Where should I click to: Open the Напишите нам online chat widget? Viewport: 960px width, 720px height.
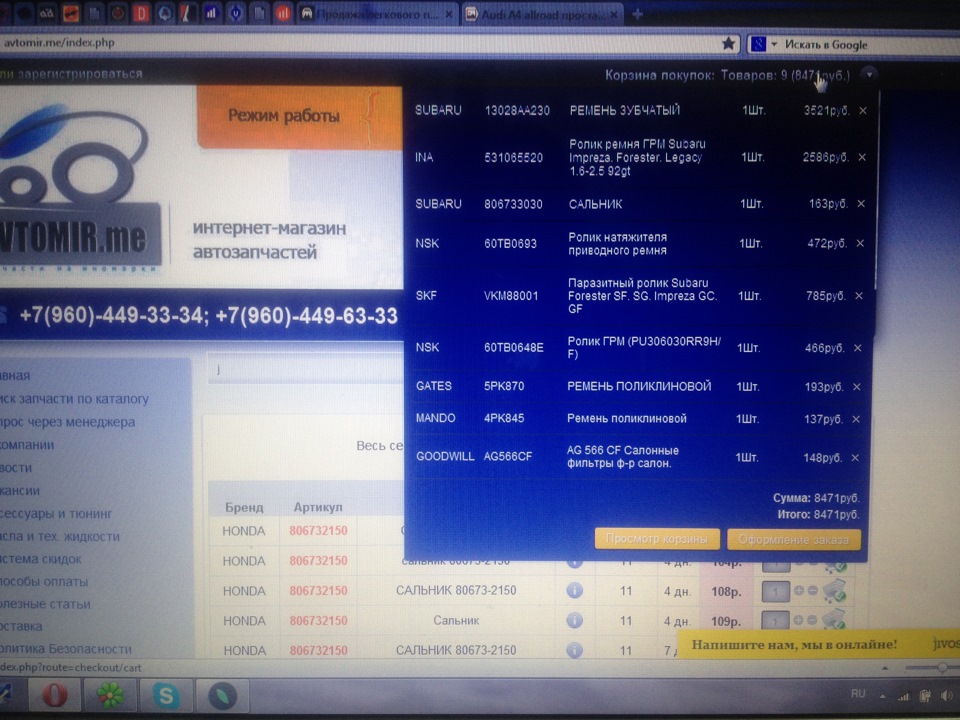(818, 644)
